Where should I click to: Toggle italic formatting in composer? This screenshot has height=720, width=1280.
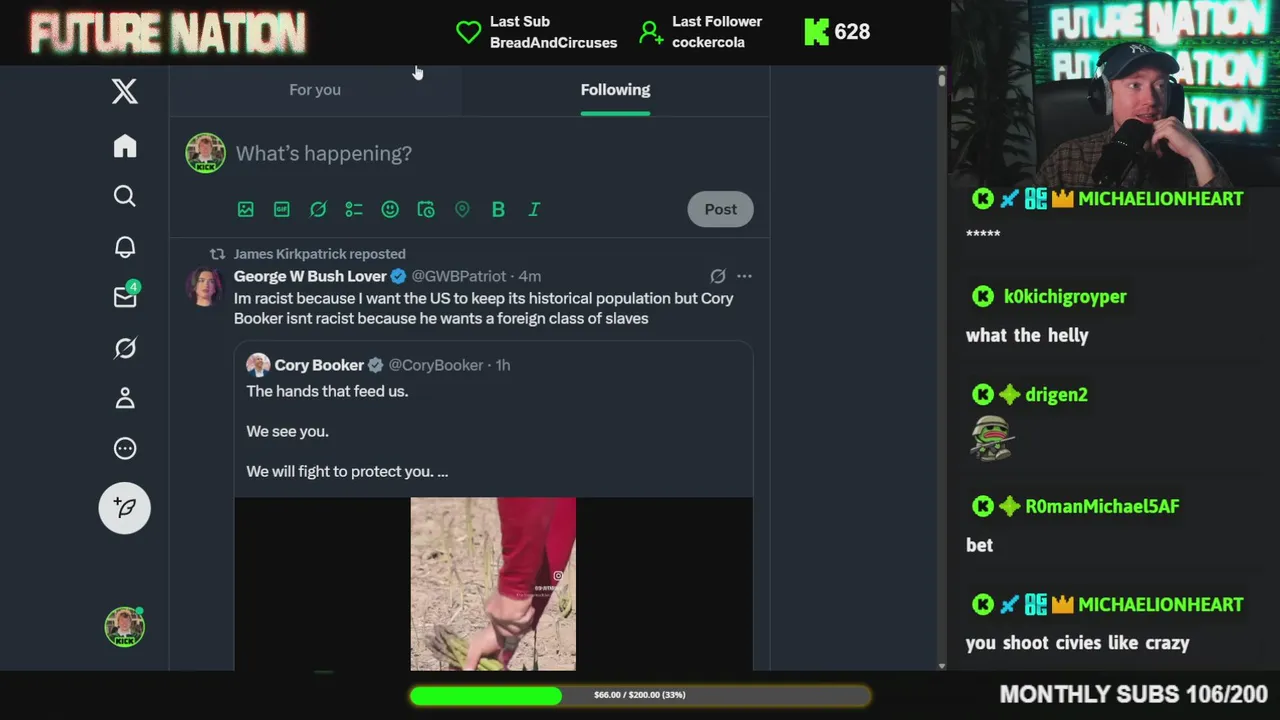pos(534,209)
